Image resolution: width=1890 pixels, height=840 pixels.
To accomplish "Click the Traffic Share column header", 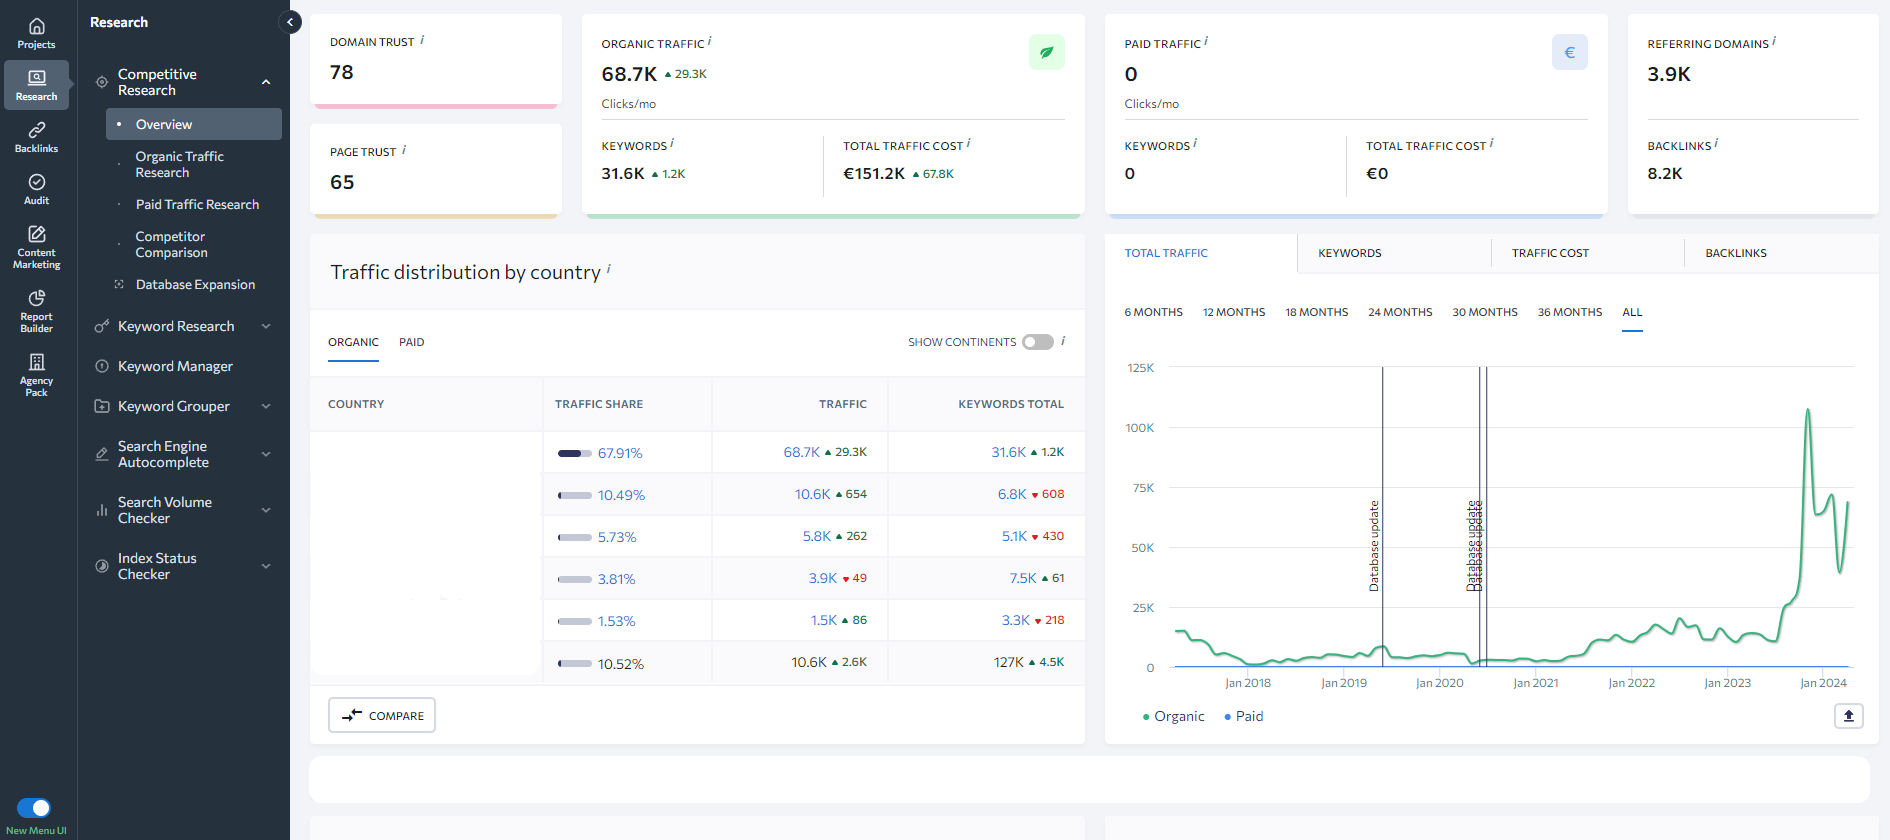I will click(x=599, y=404).
